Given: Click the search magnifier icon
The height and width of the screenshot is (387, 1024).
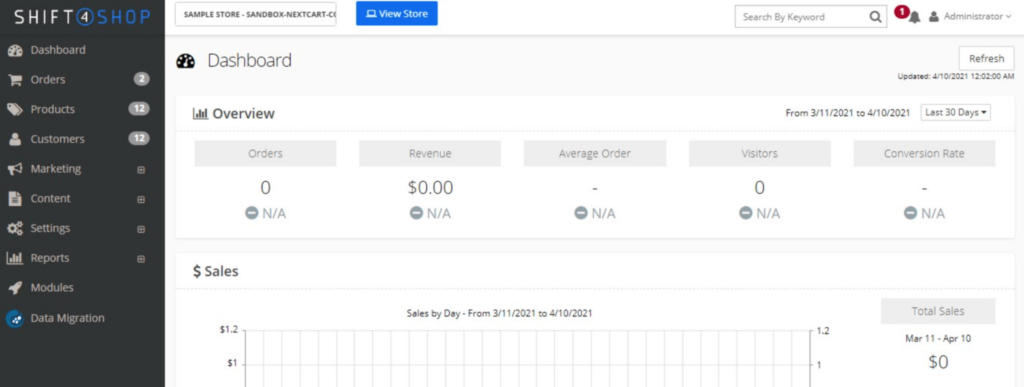Looking at the screenshot, I should tap(875, 17).
